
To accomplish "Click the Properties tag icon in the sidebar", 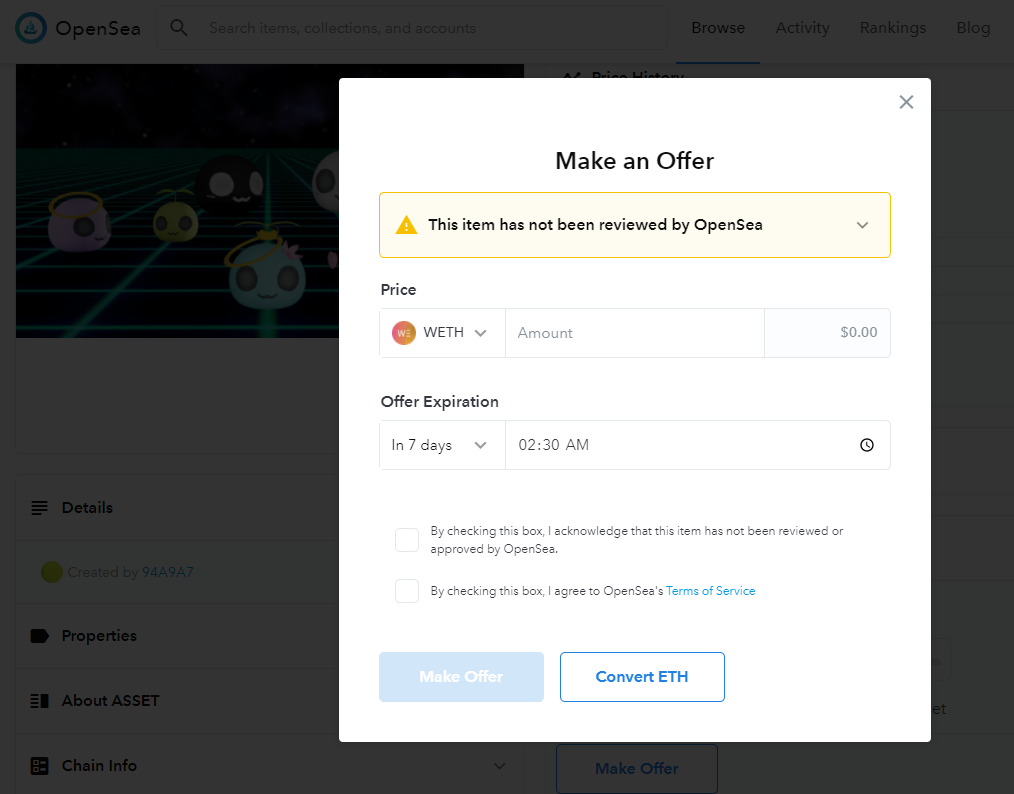I will coord(38,635).
